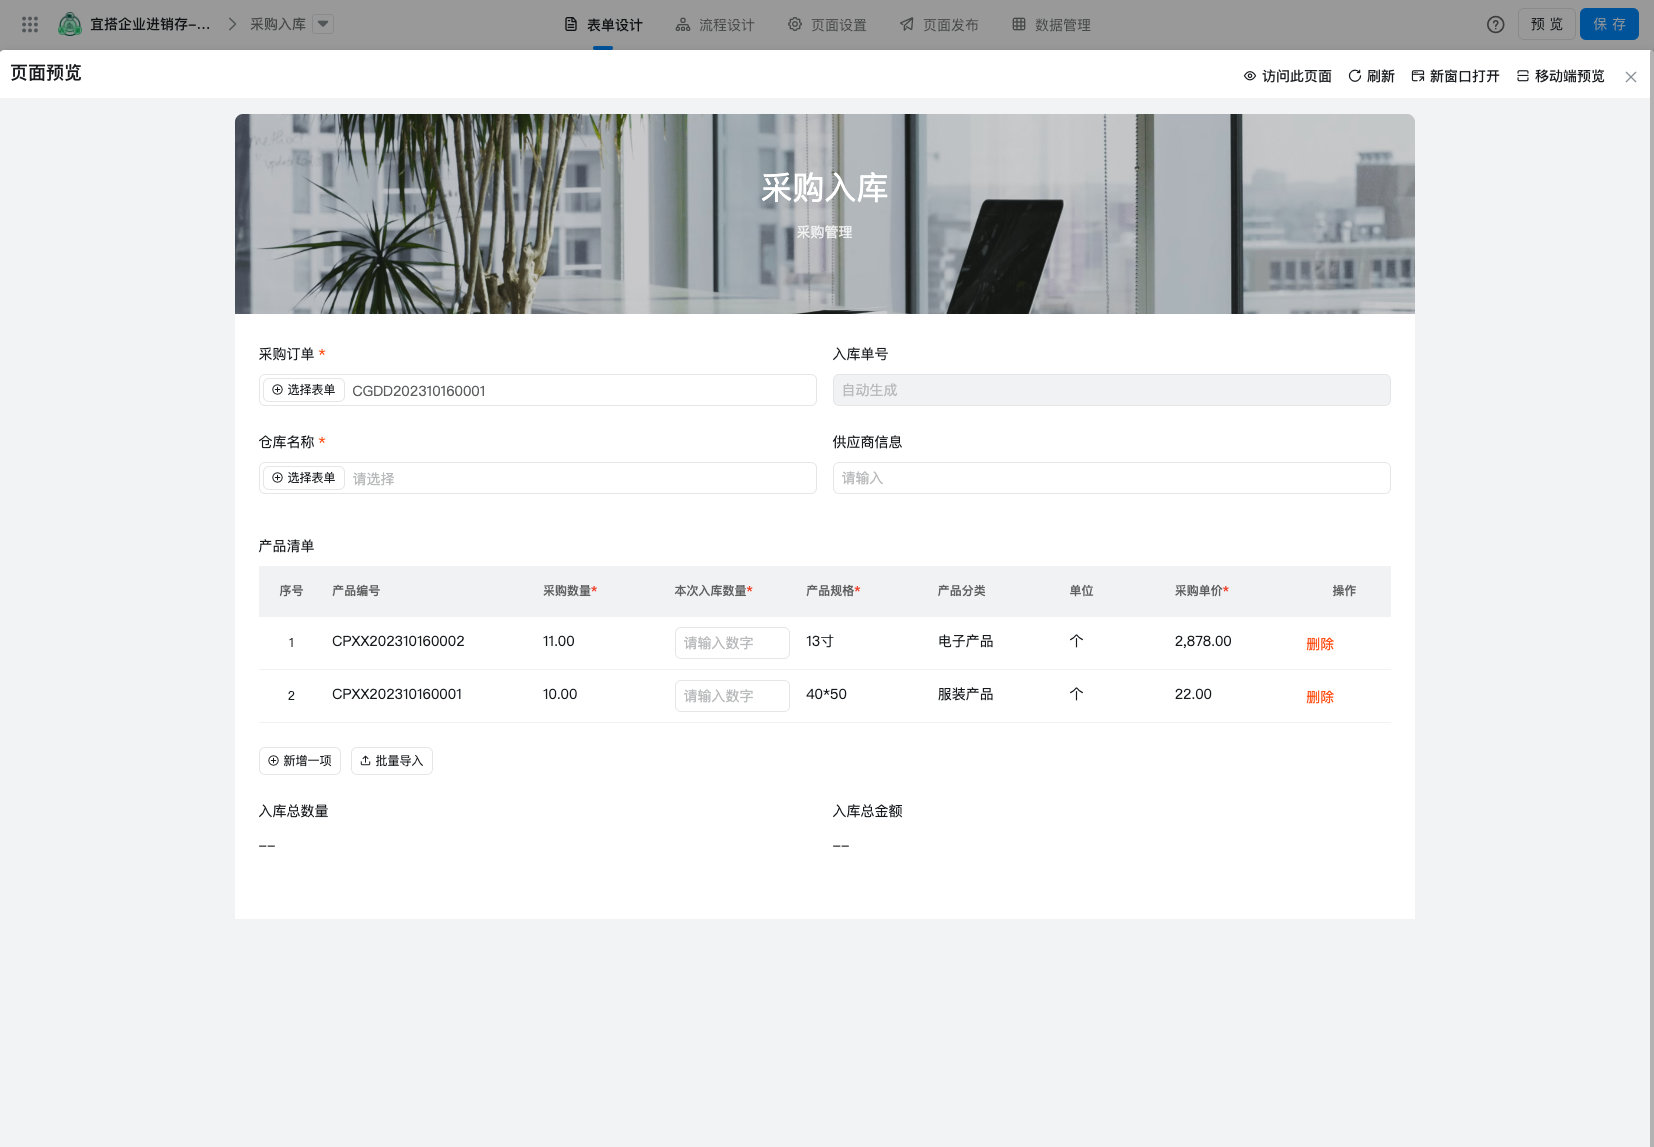
Task: Click product code CPXX202310160002
Action: pyautogui.click(x=398, y=641)
